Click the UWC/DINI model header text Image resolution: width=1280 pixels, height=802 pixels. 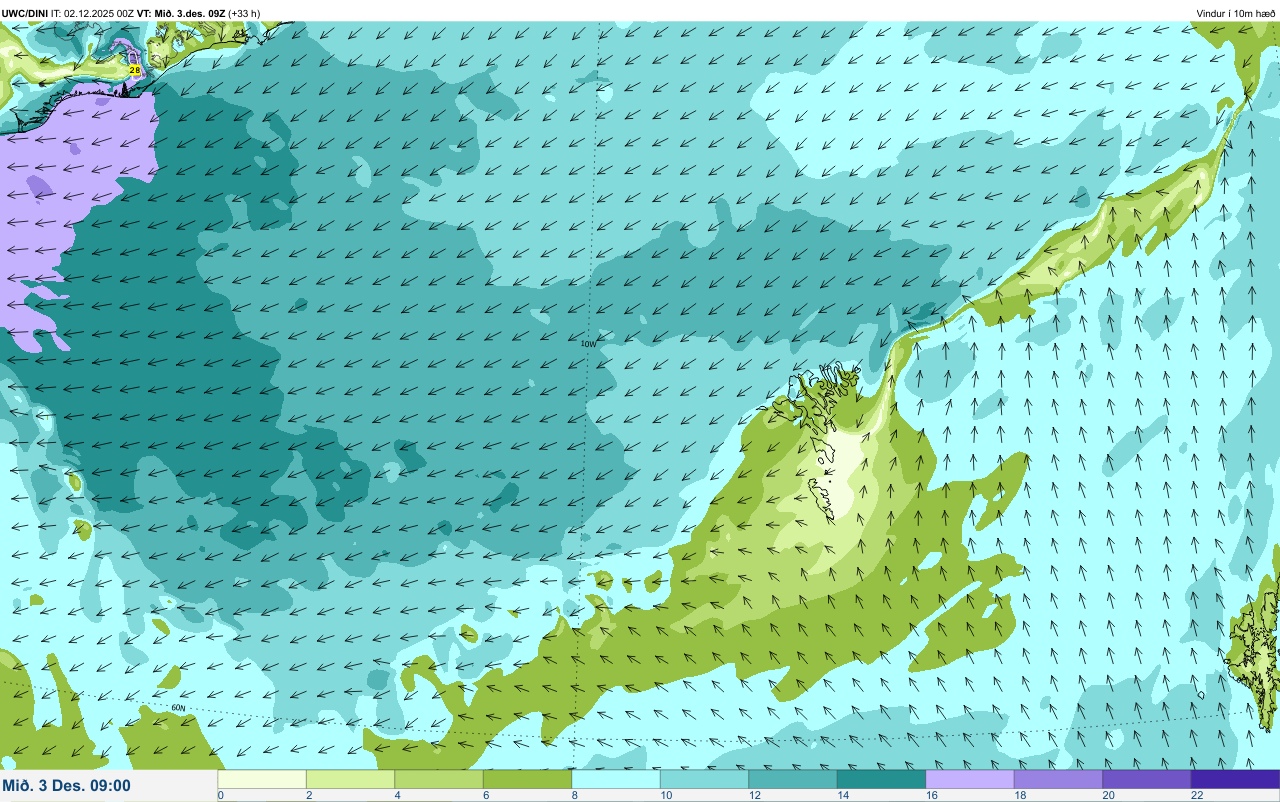(x=25, y=13)
